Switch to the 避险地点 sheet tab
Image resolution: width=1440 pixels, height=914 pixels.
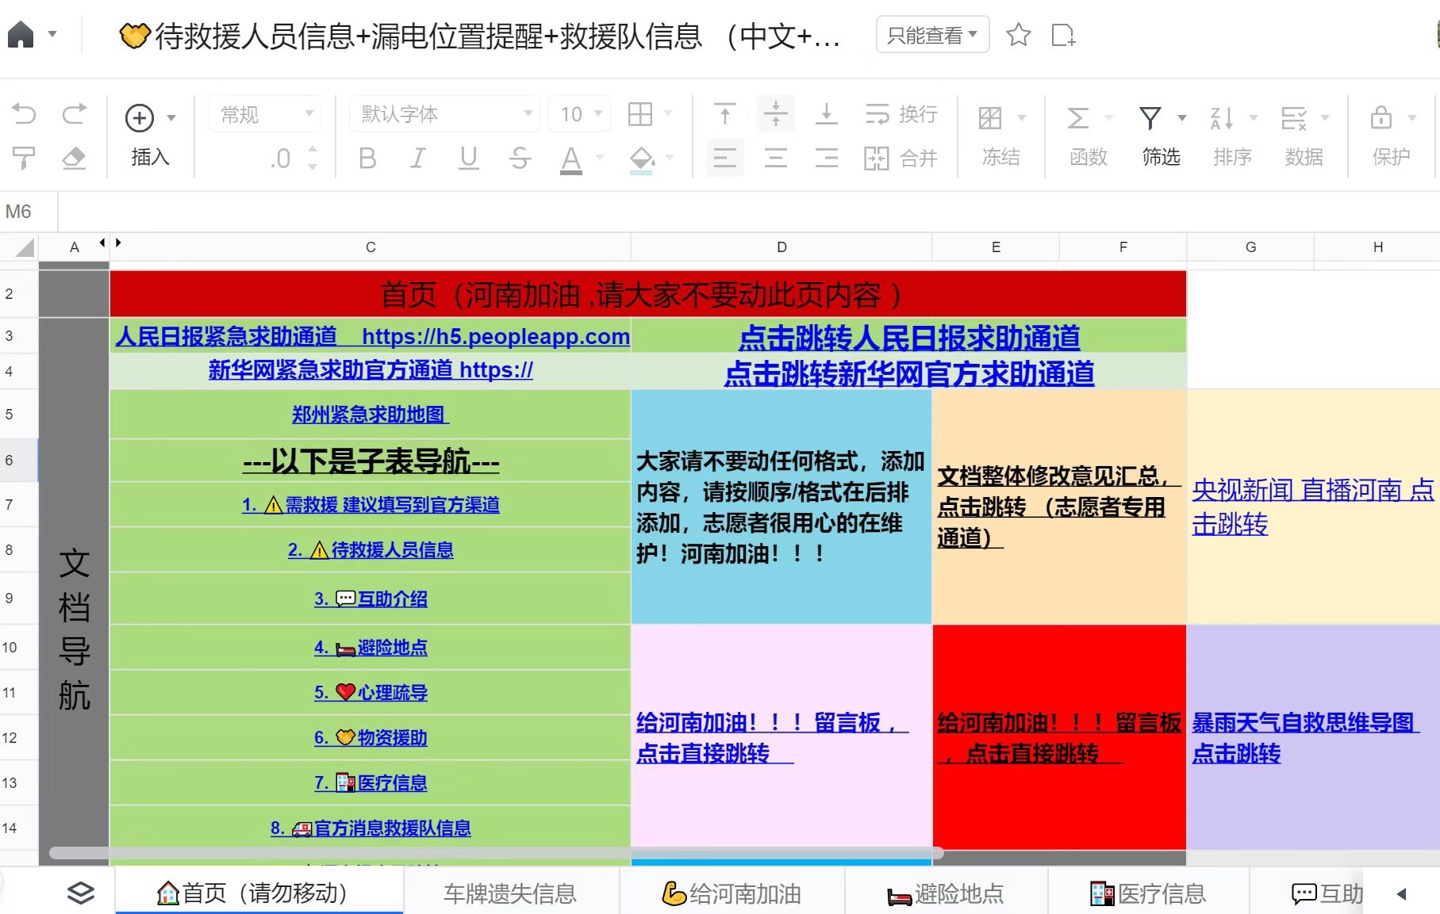pos(944,893)
